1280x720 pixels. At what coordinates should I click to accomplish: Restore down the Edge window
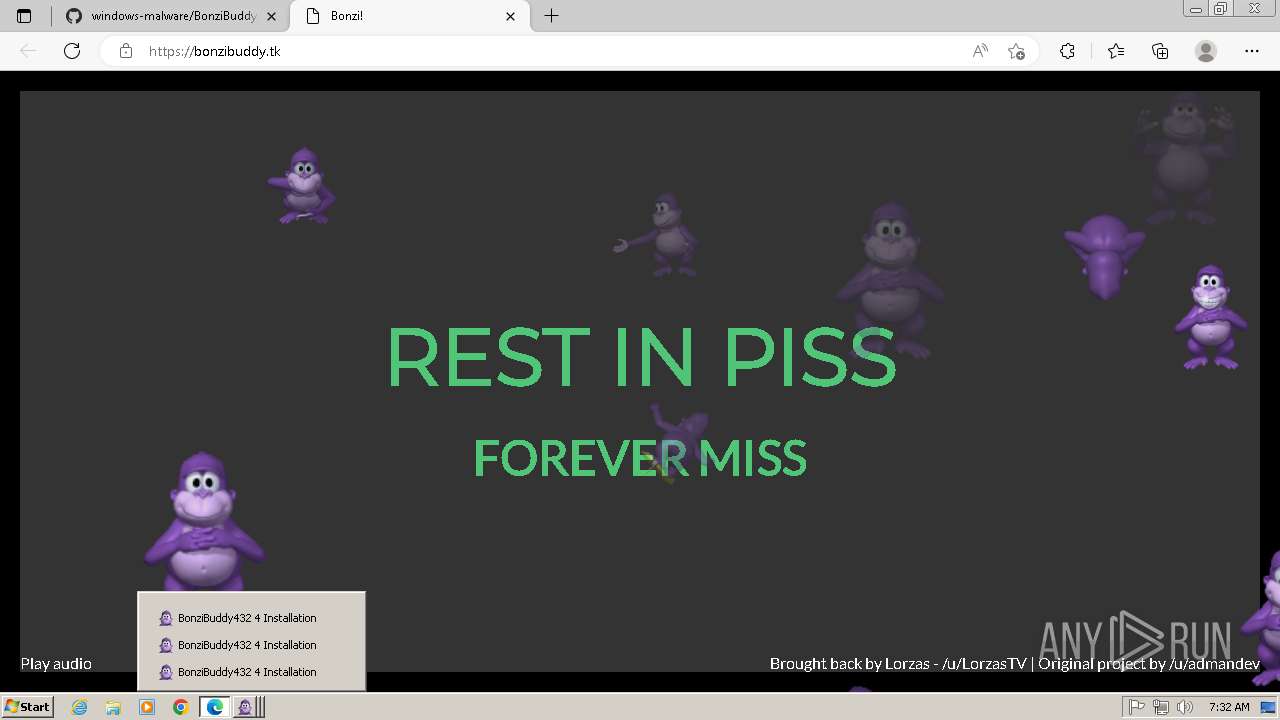point(1220,9)
